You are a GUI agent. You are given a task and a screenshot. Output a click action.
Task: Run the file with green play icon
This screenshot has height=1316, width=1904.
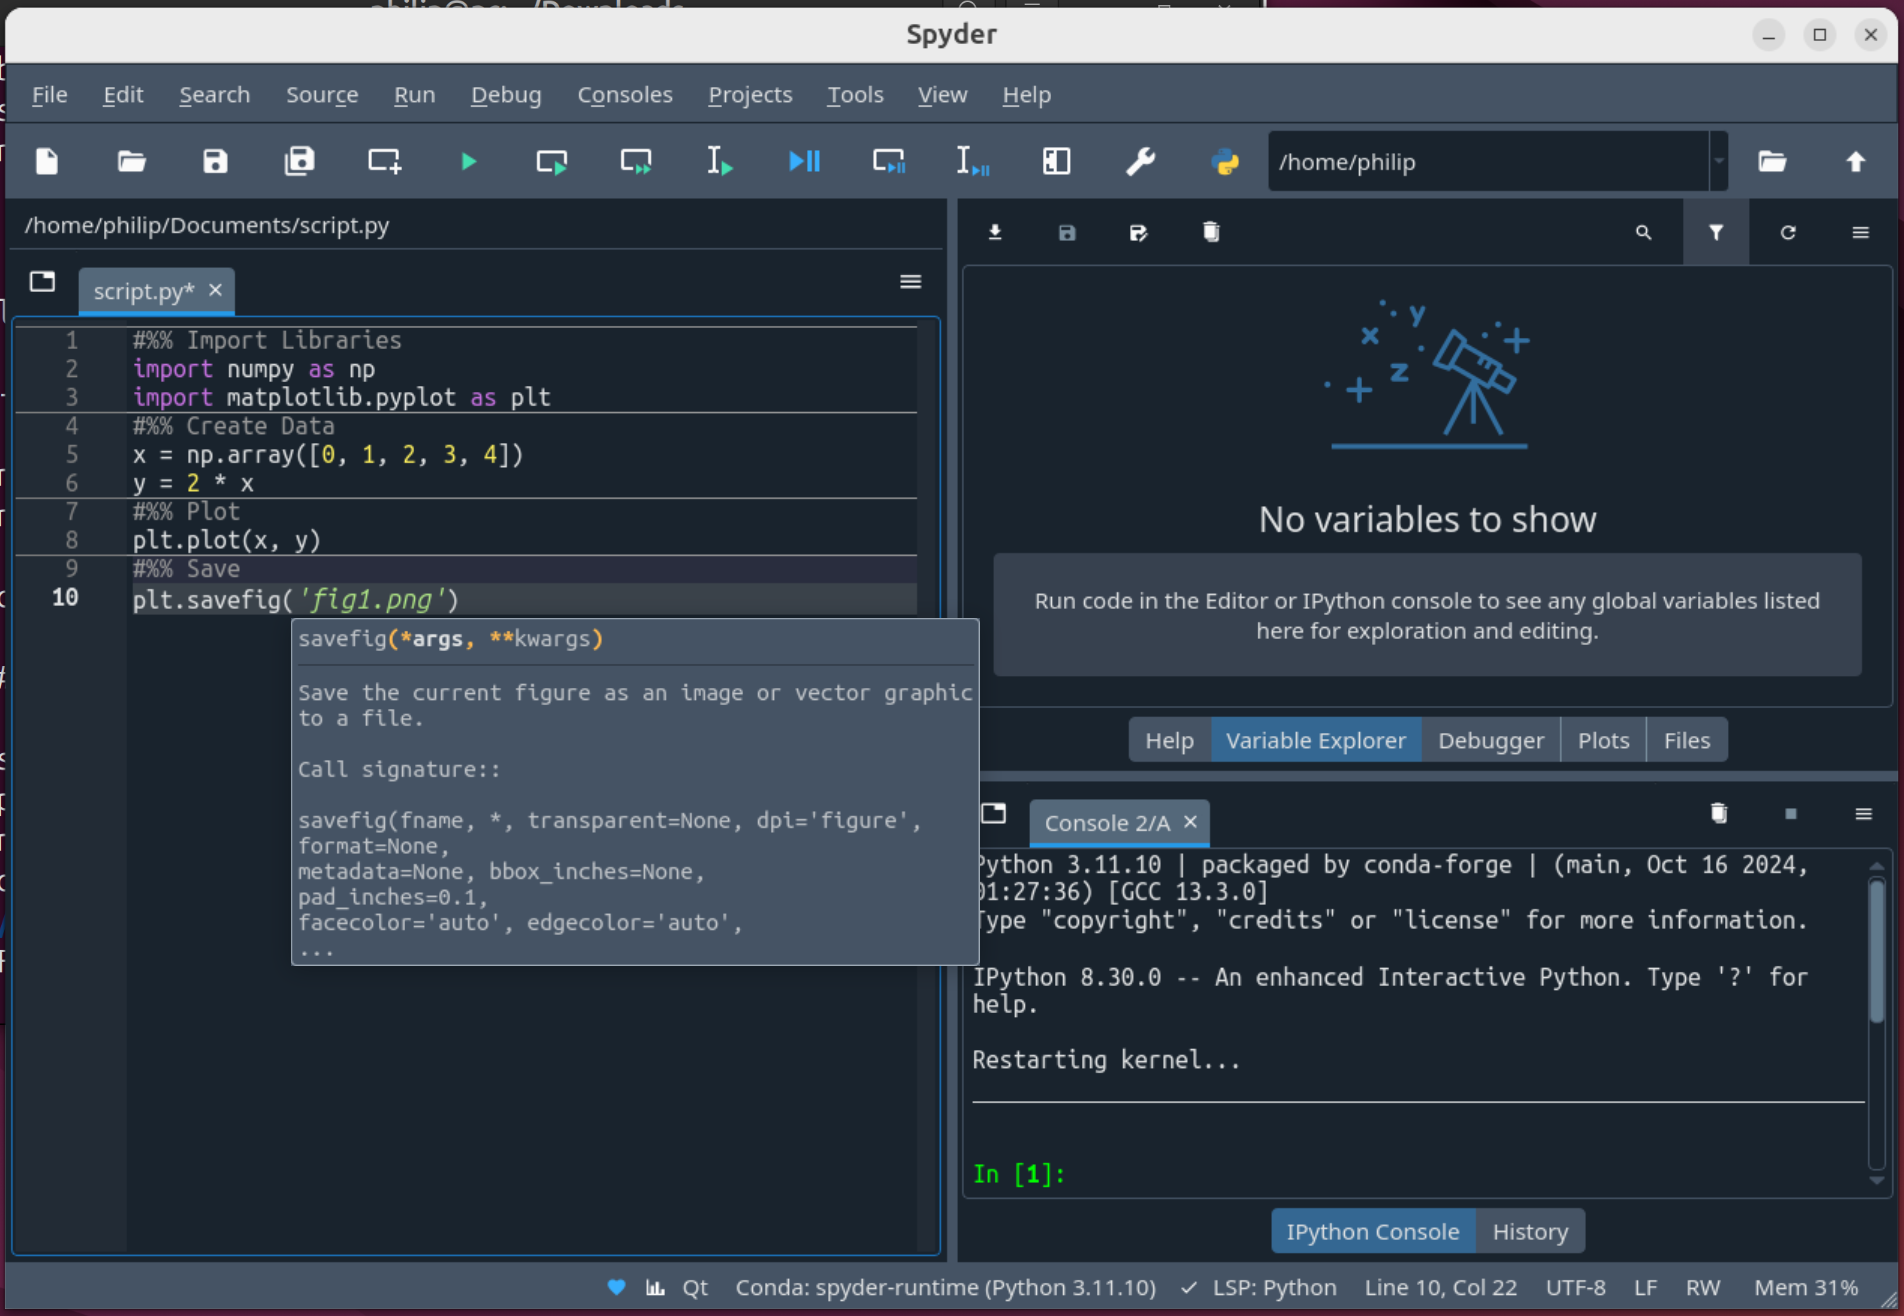point(468,161)
